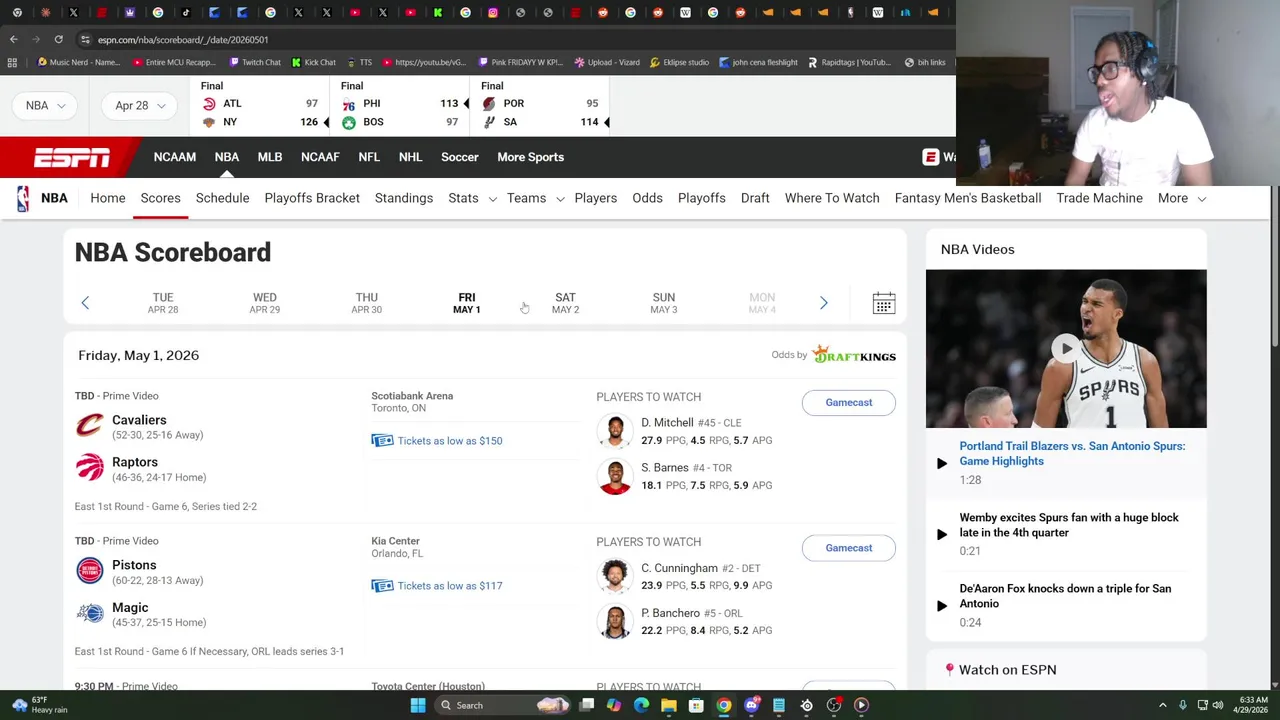Expand the Stats submenu chevron
The width and height of the screenshot is (1280, 720).
coord(493,199)
